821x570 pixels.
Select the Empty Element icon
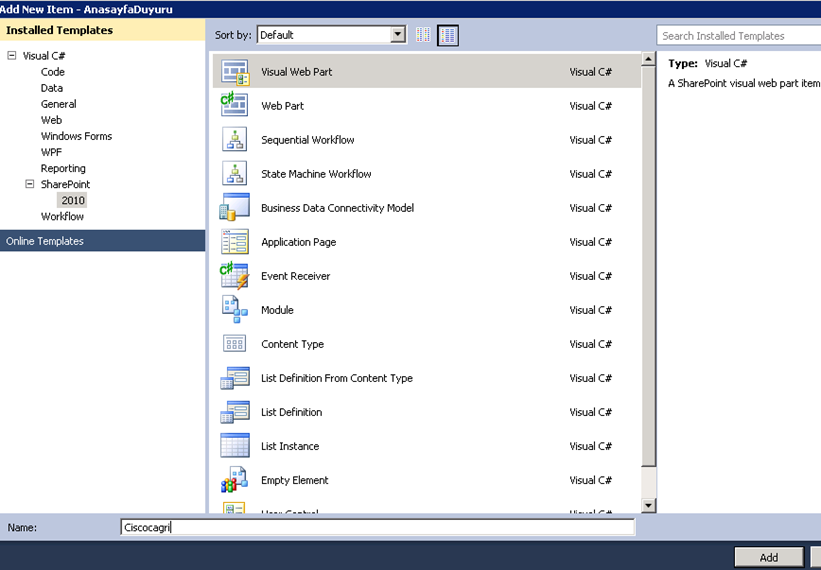(x=234, y=480)
